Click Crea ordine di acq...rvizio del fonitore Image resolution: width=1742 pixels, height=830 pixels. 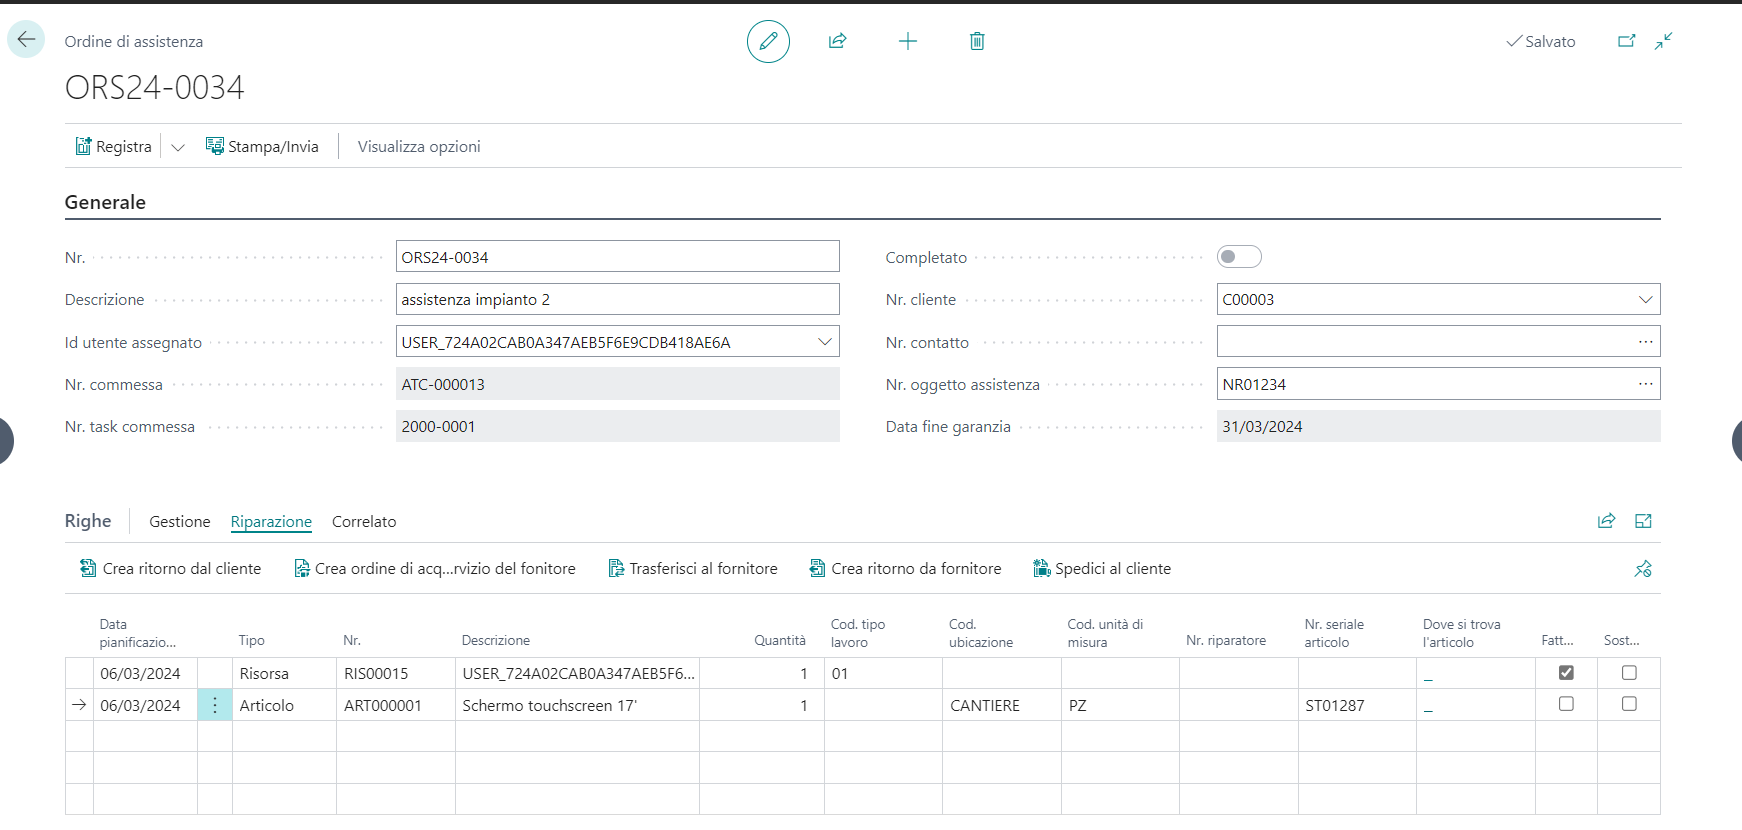(435, 568)
